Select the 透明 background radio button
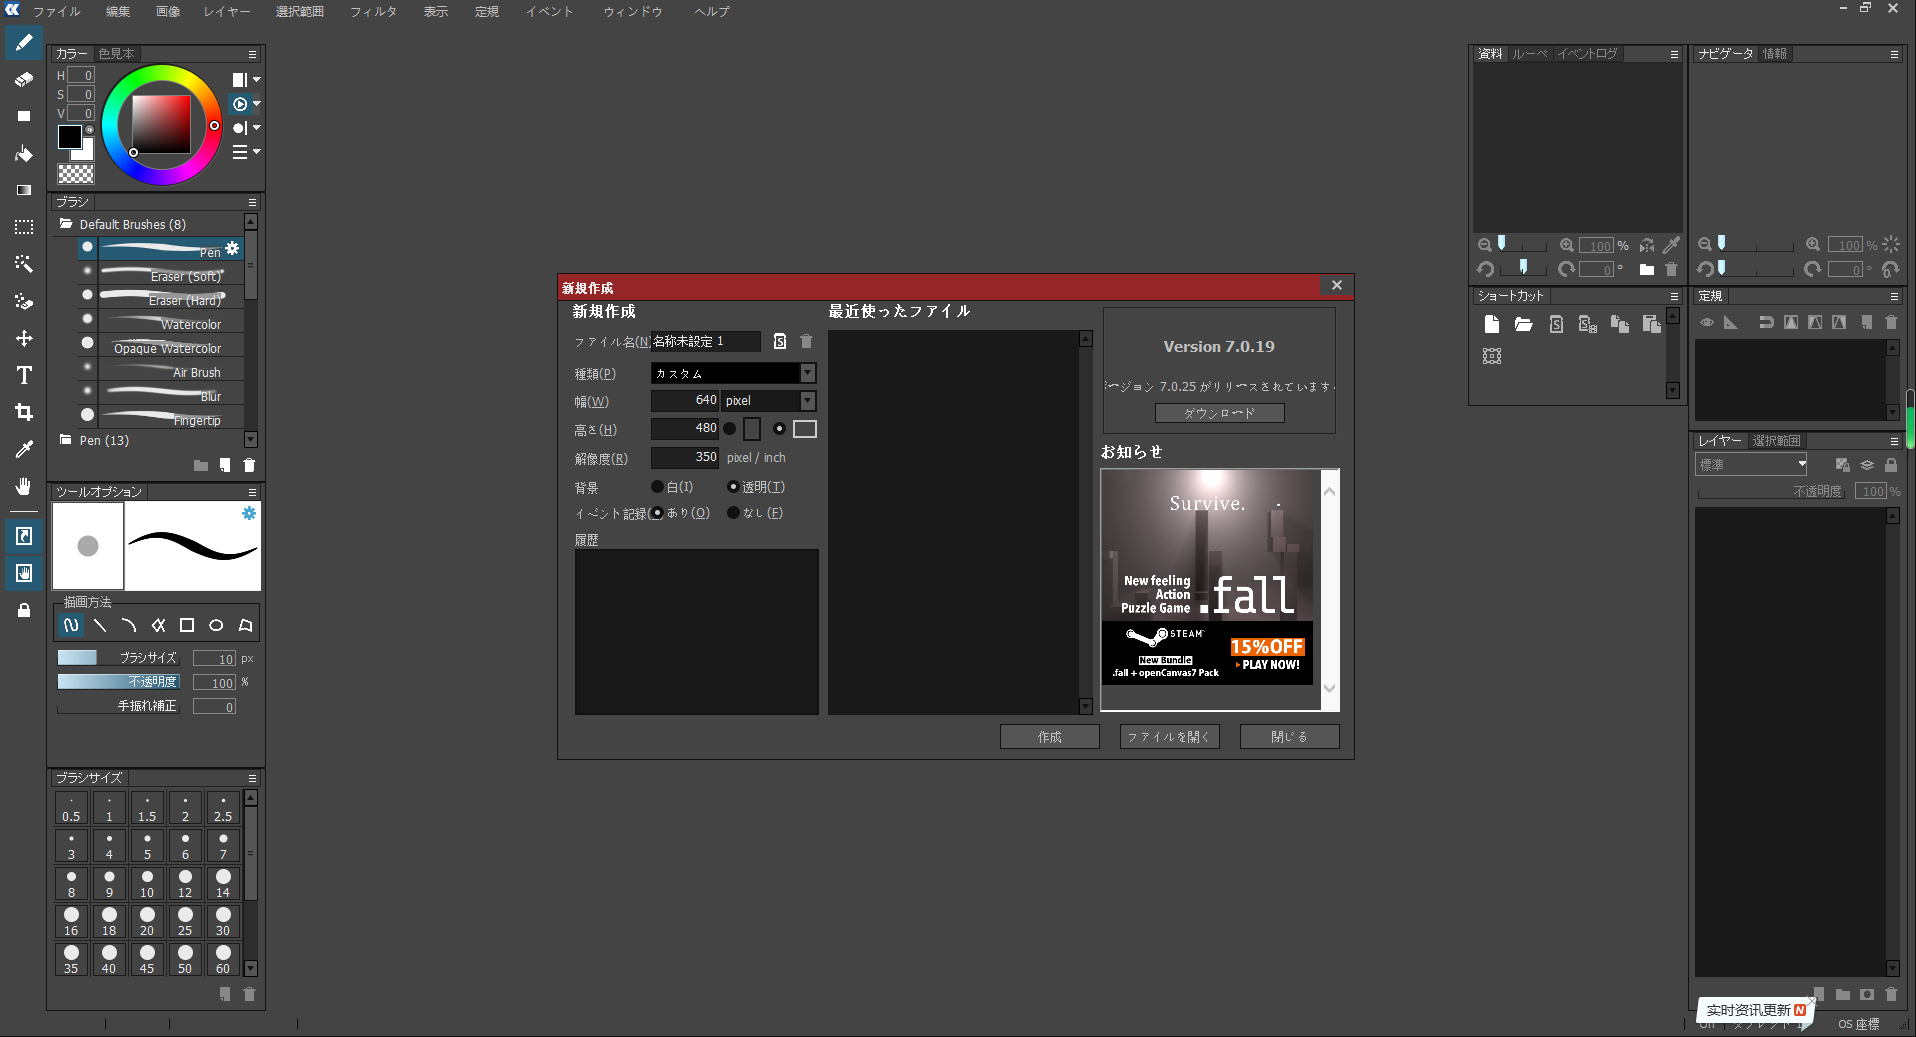1916x1037 pixels. 735,487
